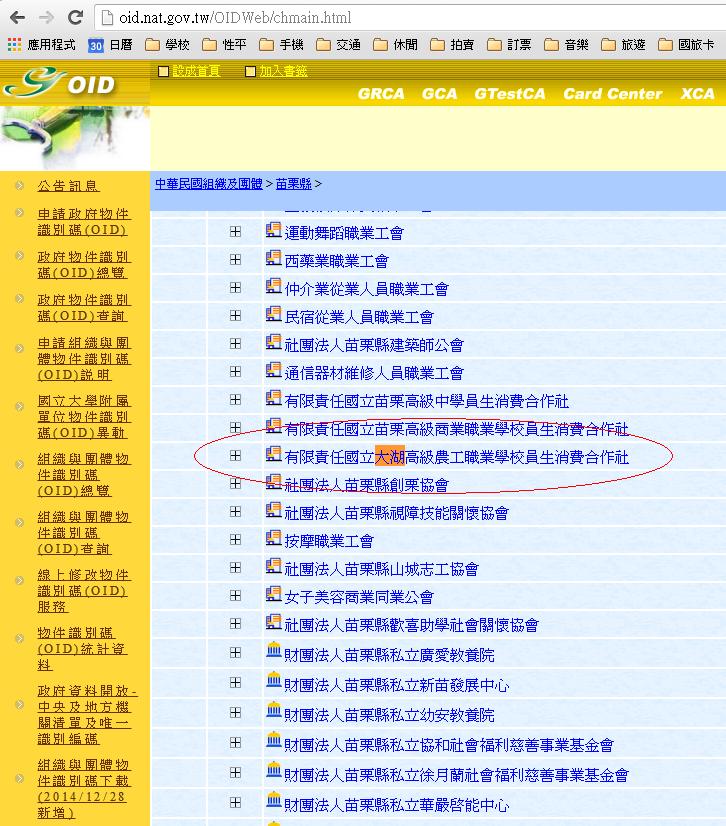Click the OID logo in header
This screenshot has width=726, height=826.
pyautogui.click(x=62, y=84)
